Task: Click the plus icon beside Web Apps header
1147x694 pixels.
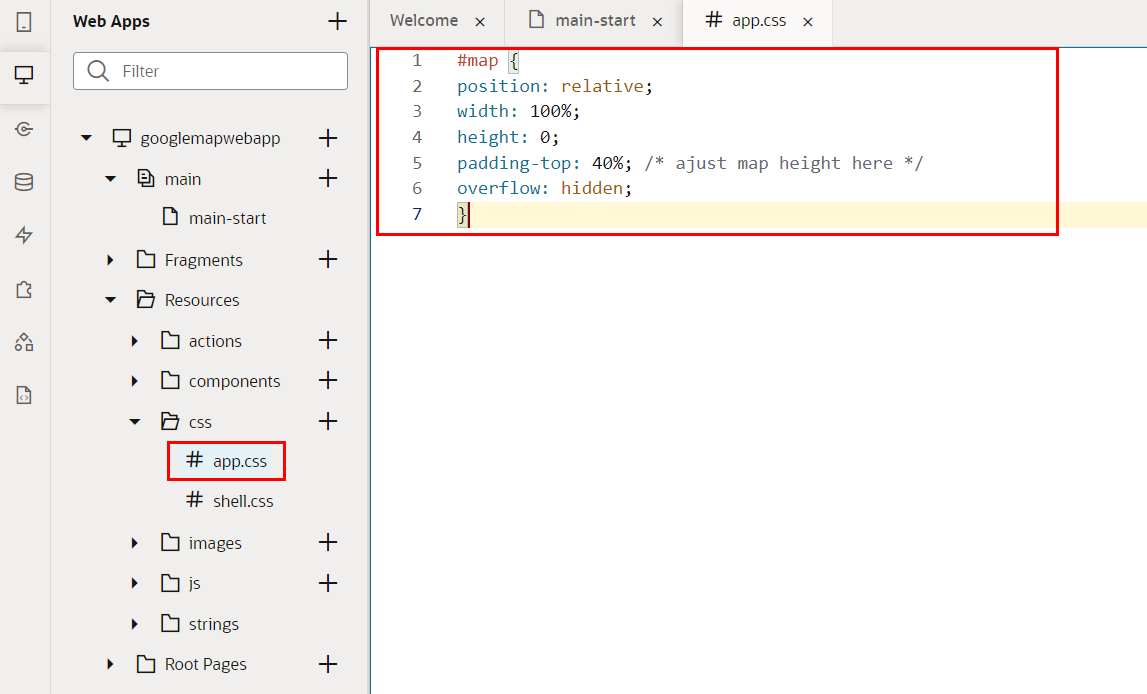Action: point(337,21)
